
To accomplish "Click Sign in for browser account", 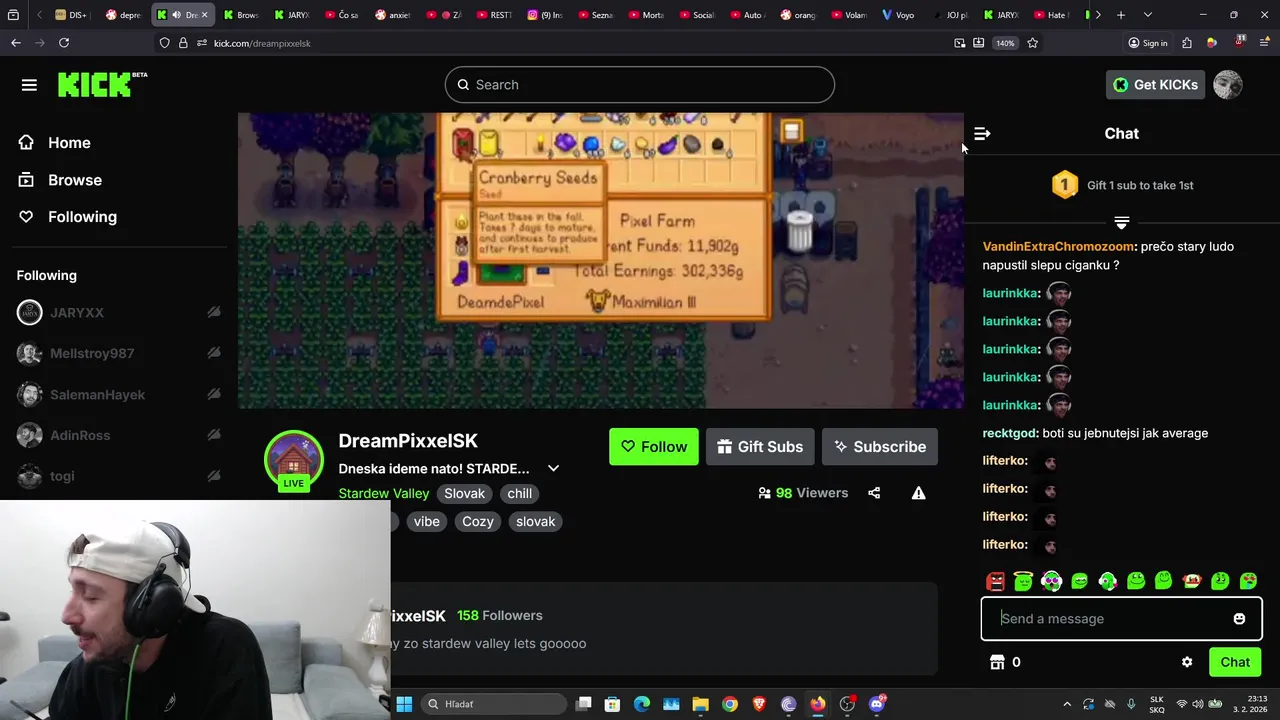I will (x=1147, y=43).
